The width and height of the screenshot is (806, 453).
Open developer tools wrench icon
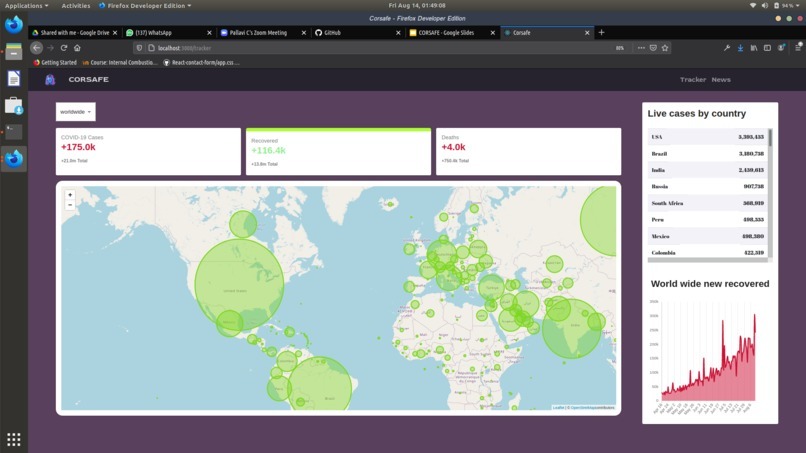(x=727, y=48)
